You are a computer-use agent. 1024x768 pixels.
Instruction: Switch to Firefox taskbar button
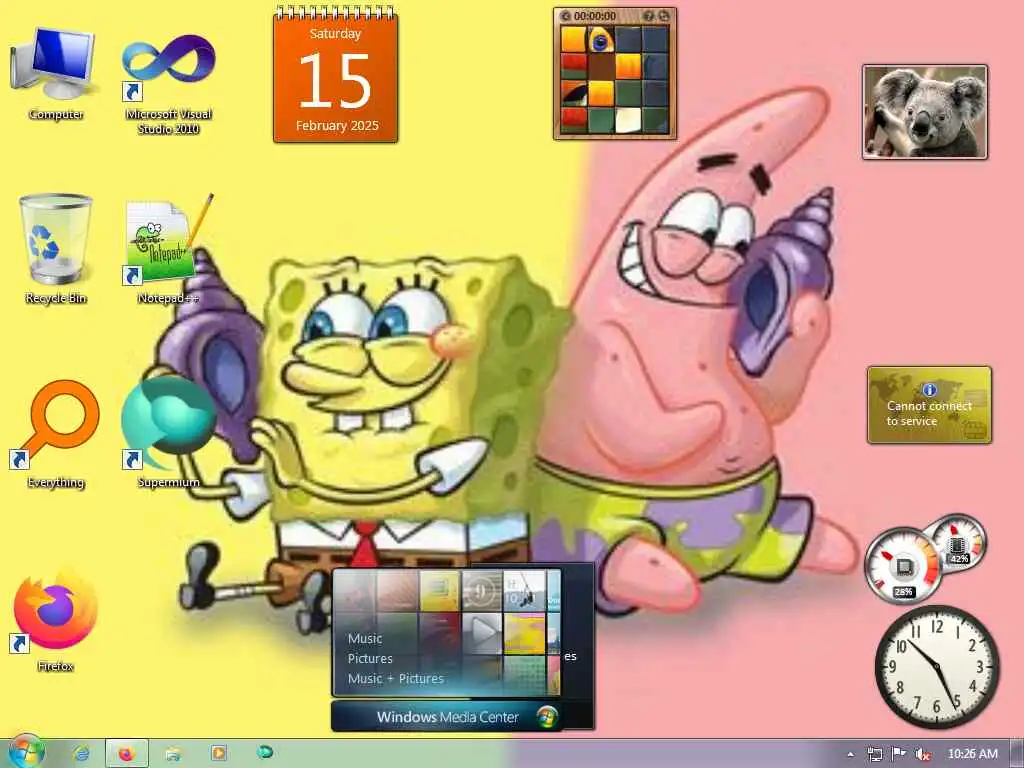pos(127,754)
